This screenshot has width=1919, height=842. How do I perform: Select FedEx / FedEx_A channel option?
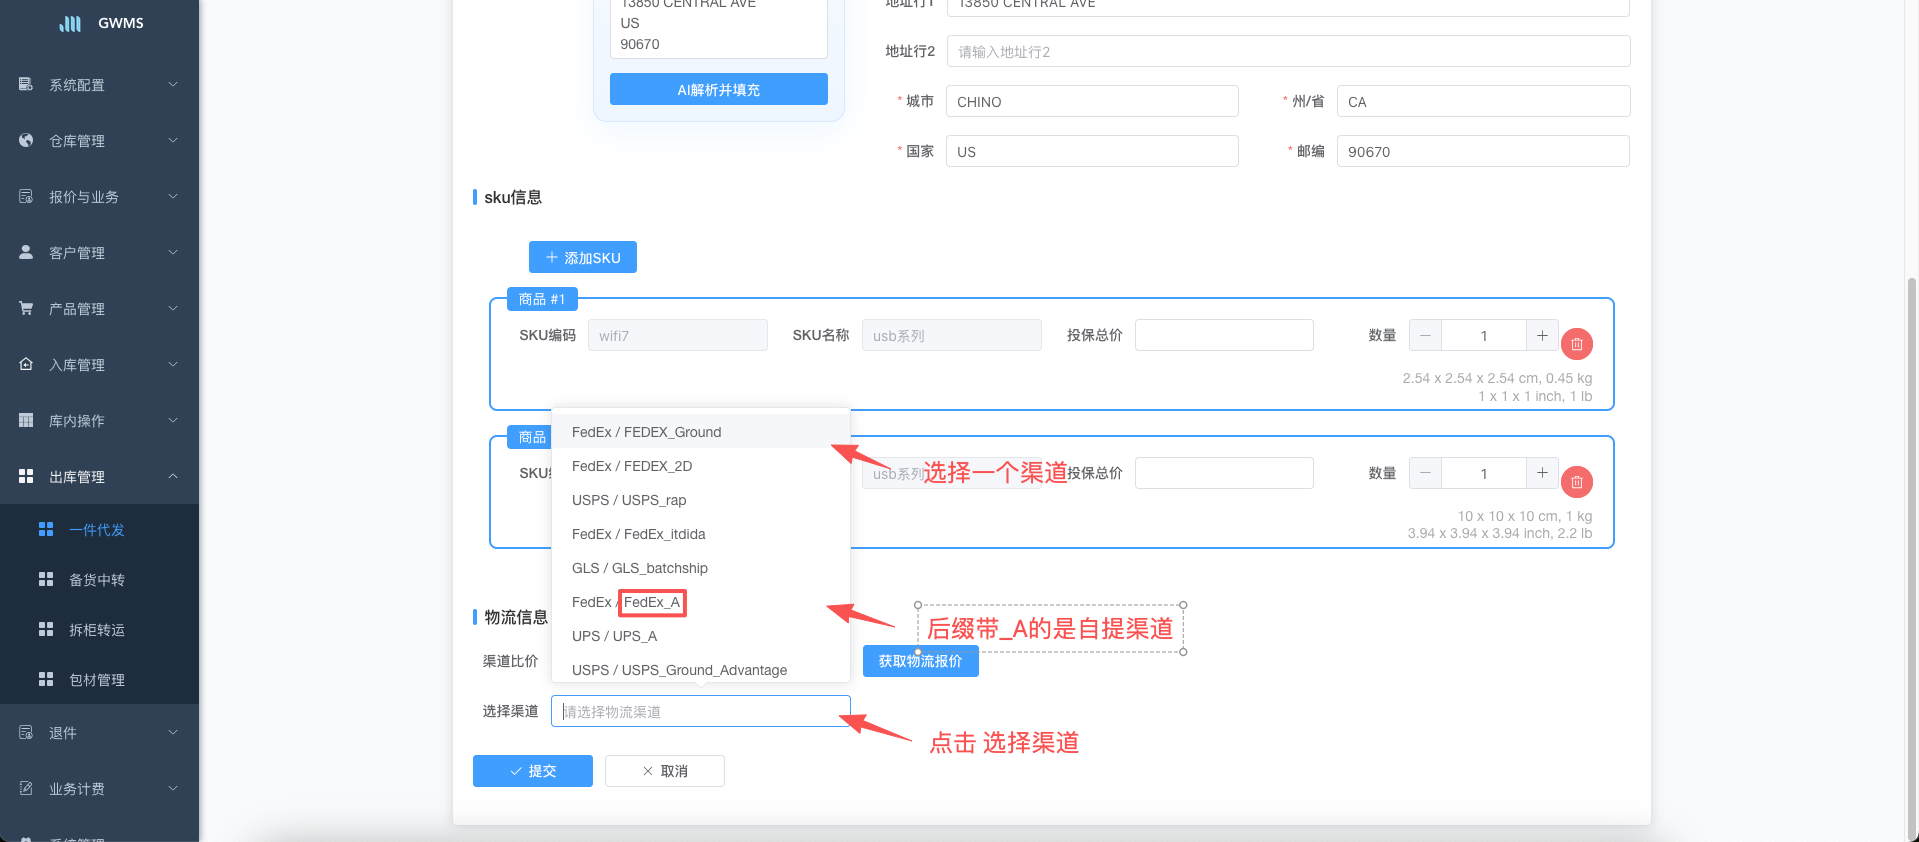(700, 602)
